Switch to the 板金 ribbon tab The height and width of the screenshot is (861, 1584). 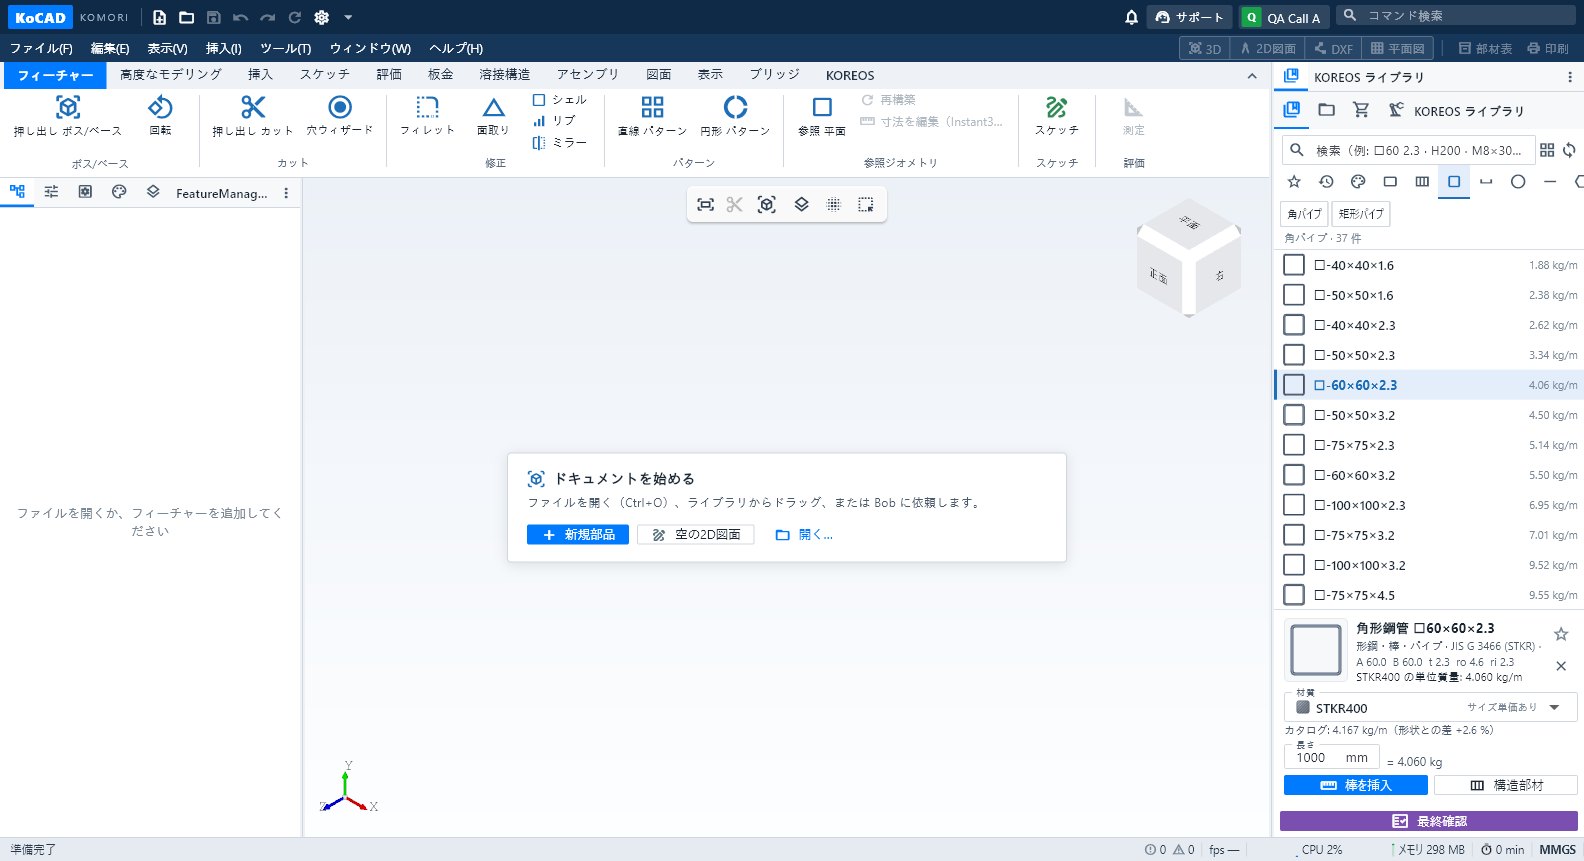440,75
